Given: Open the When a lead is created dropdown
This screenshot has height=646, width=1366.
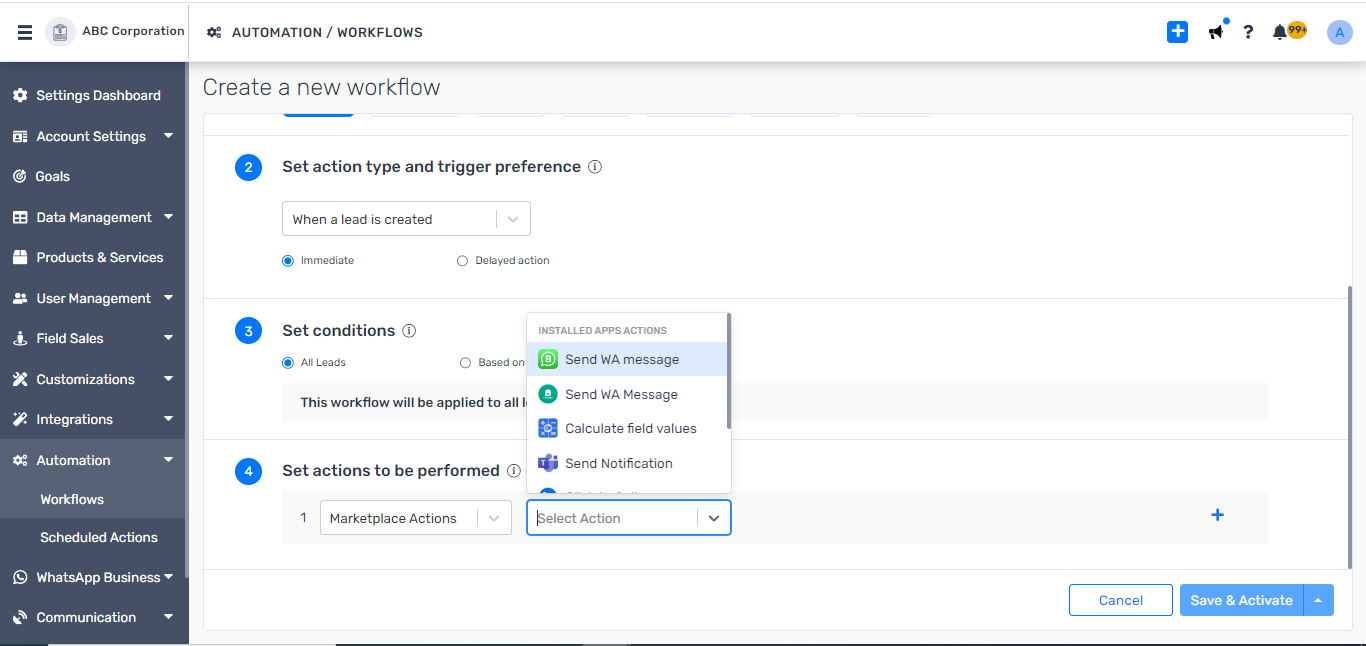Looking at the screenshot, I should [x=406, y=219].
